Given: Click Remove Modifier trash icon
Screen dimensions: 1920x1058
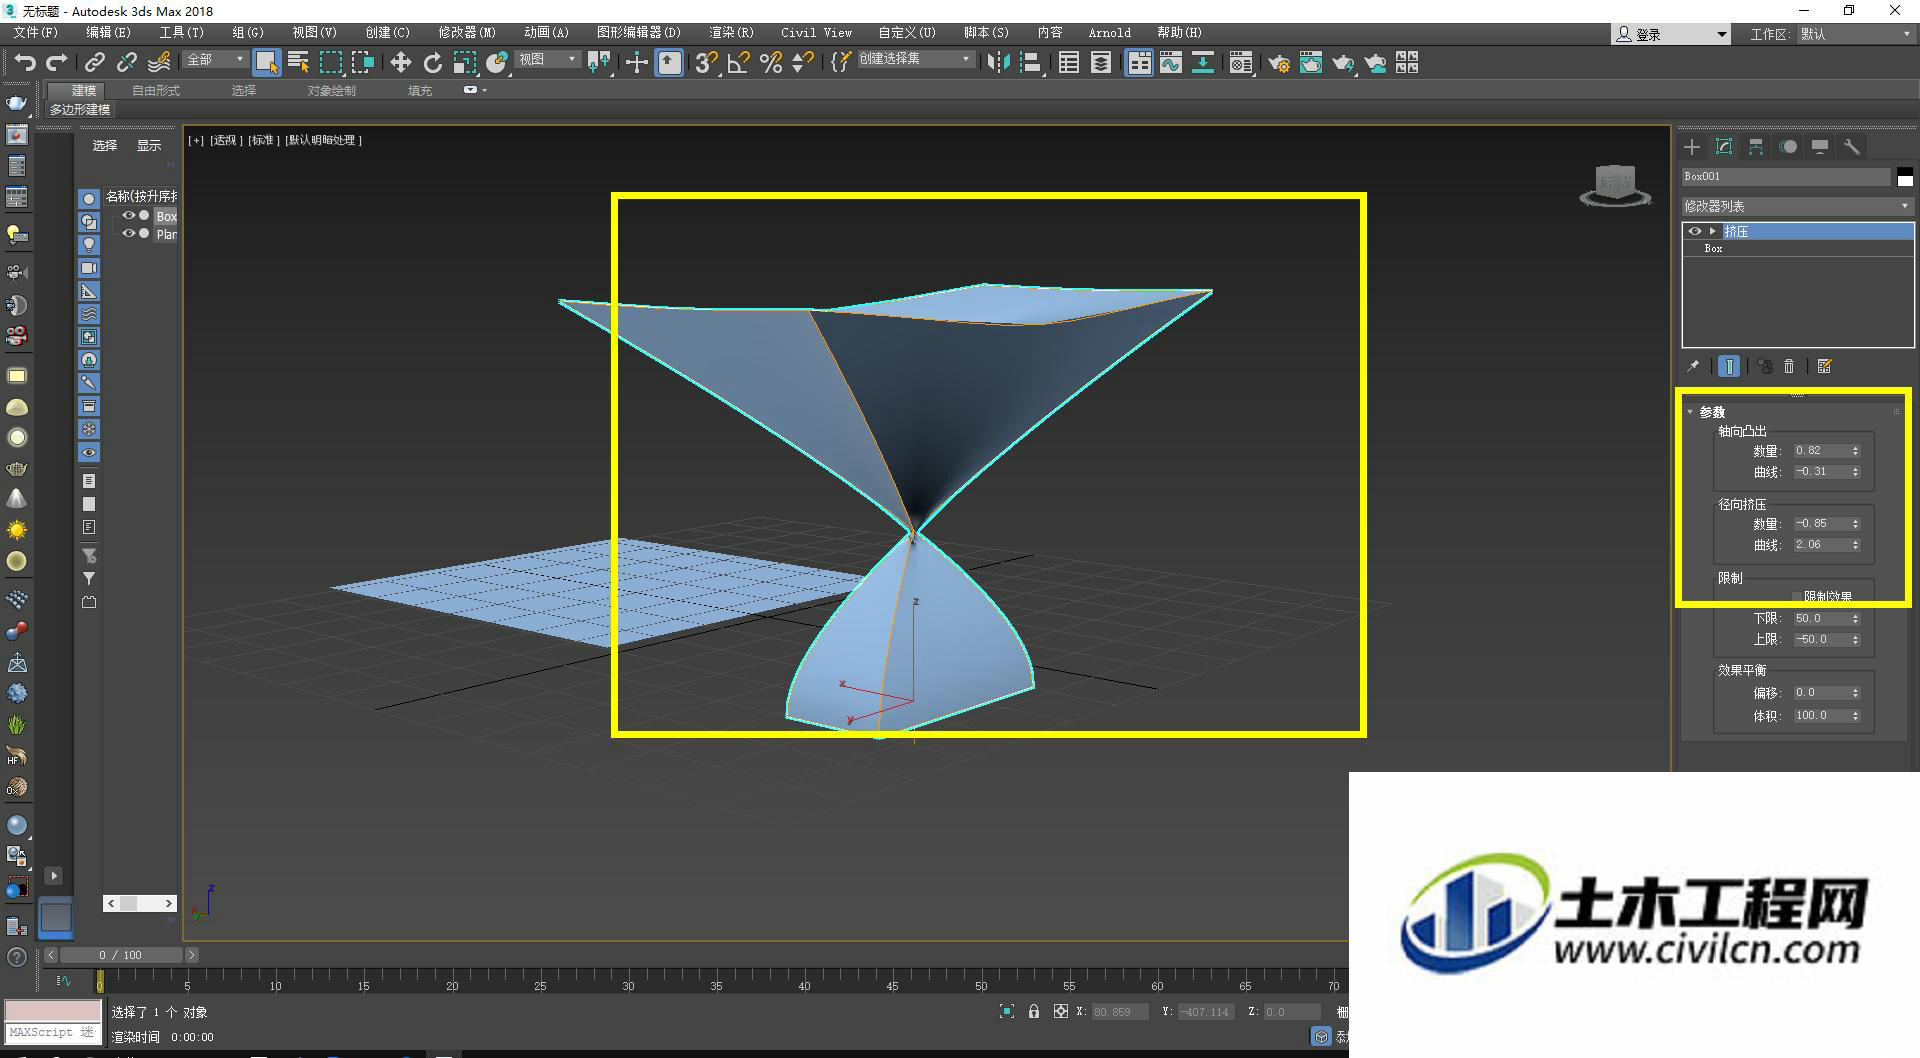Looking at the screenshot, I should (x=1789, y=367).
